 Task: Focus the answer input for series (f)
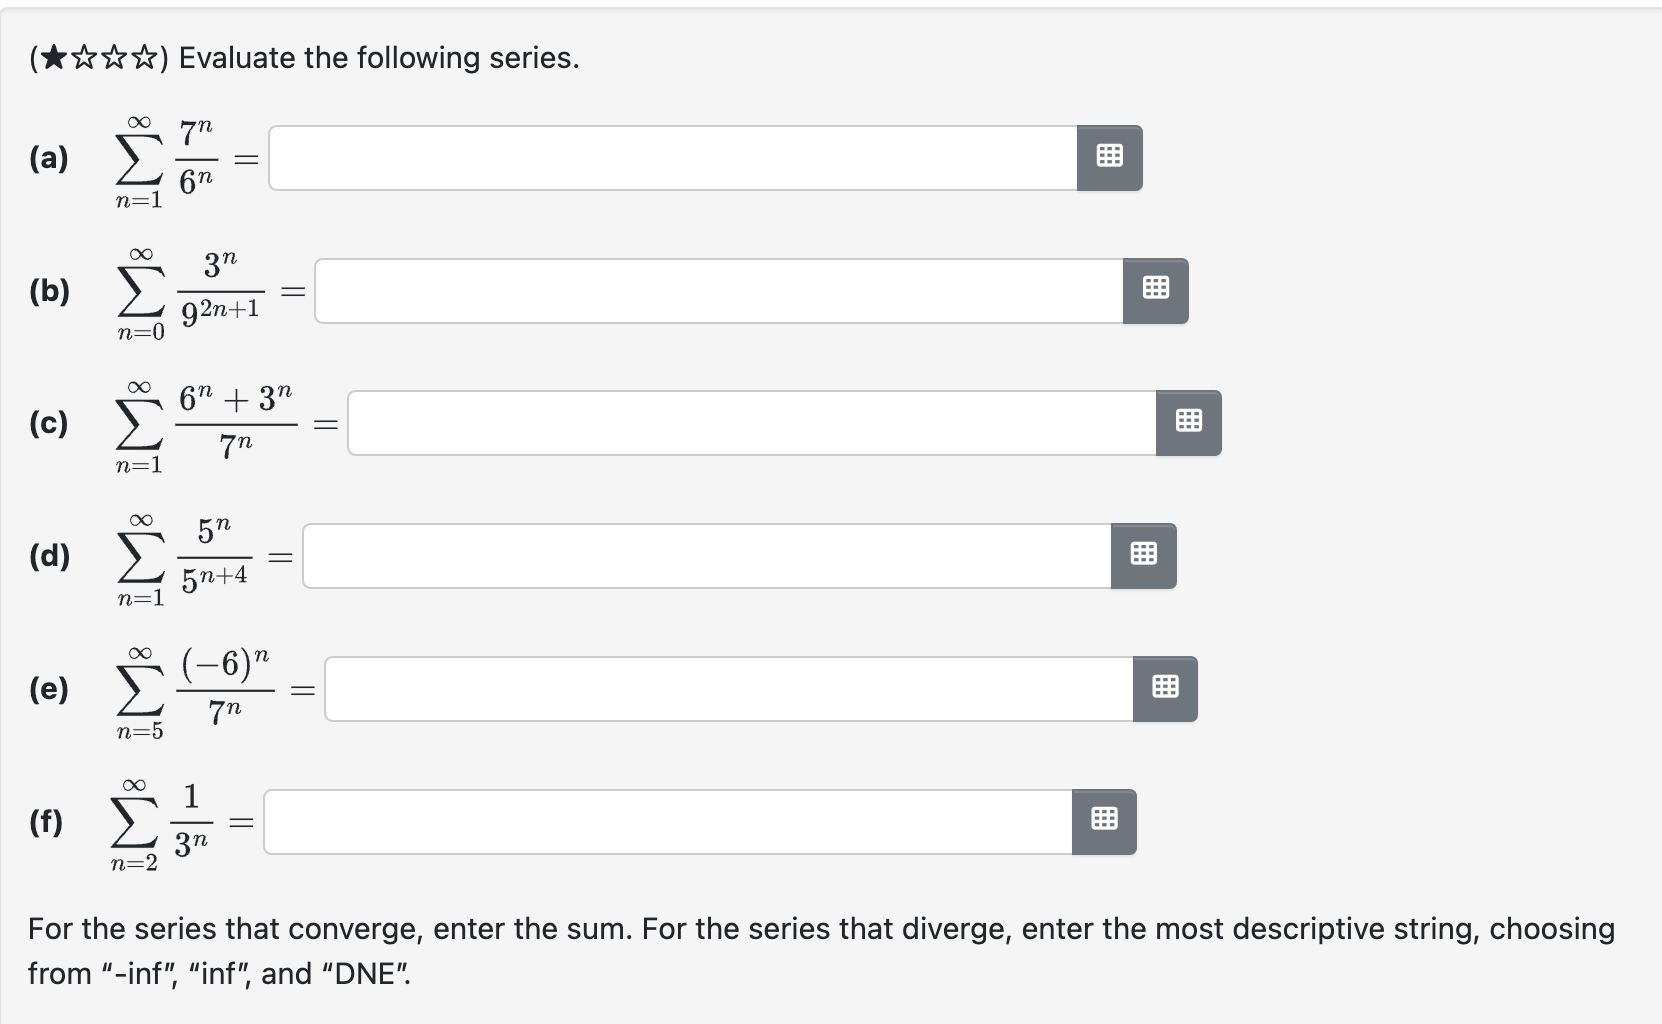click(668, 822)
